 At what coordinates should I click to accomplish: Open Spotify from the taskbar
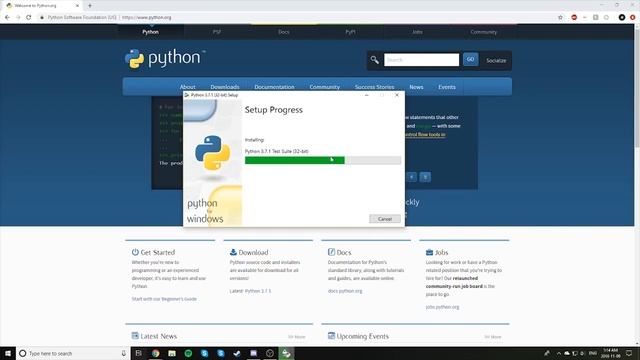(188, 353)
